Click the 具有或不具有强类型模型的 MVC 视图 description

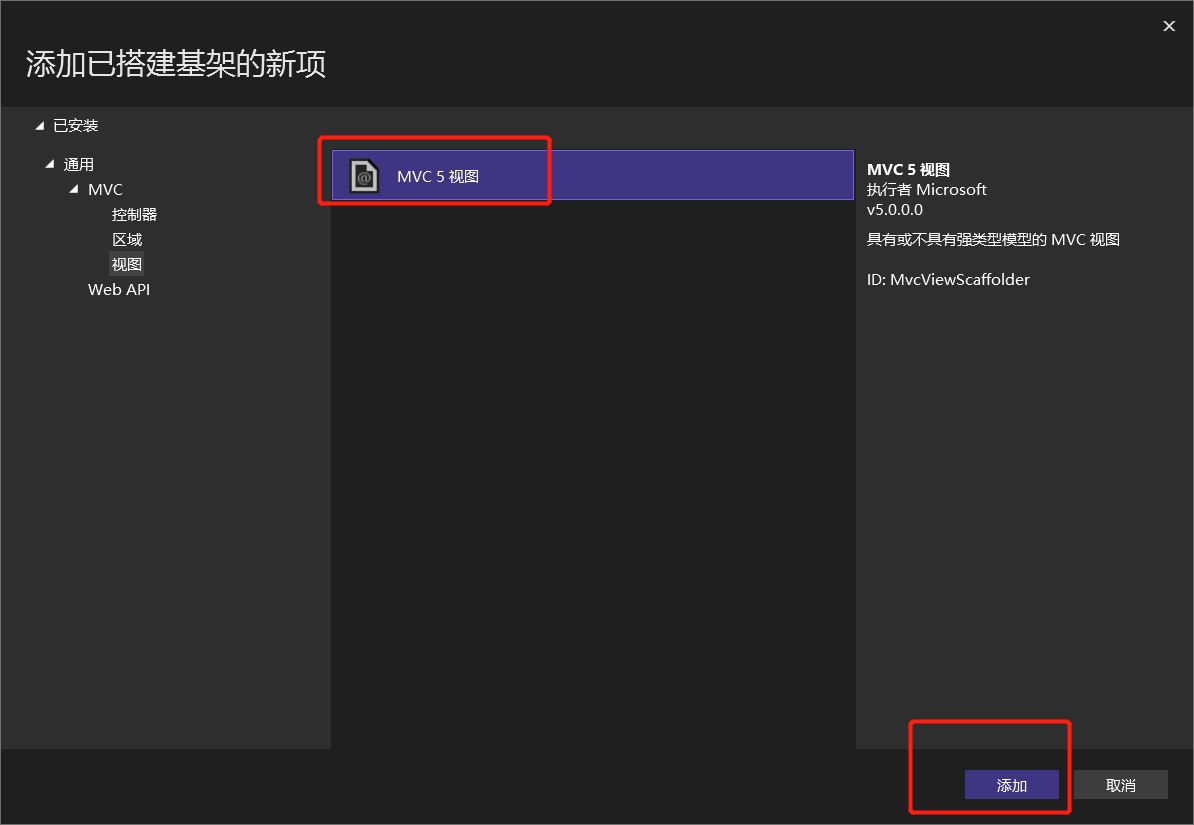click(x=993, y=240)
